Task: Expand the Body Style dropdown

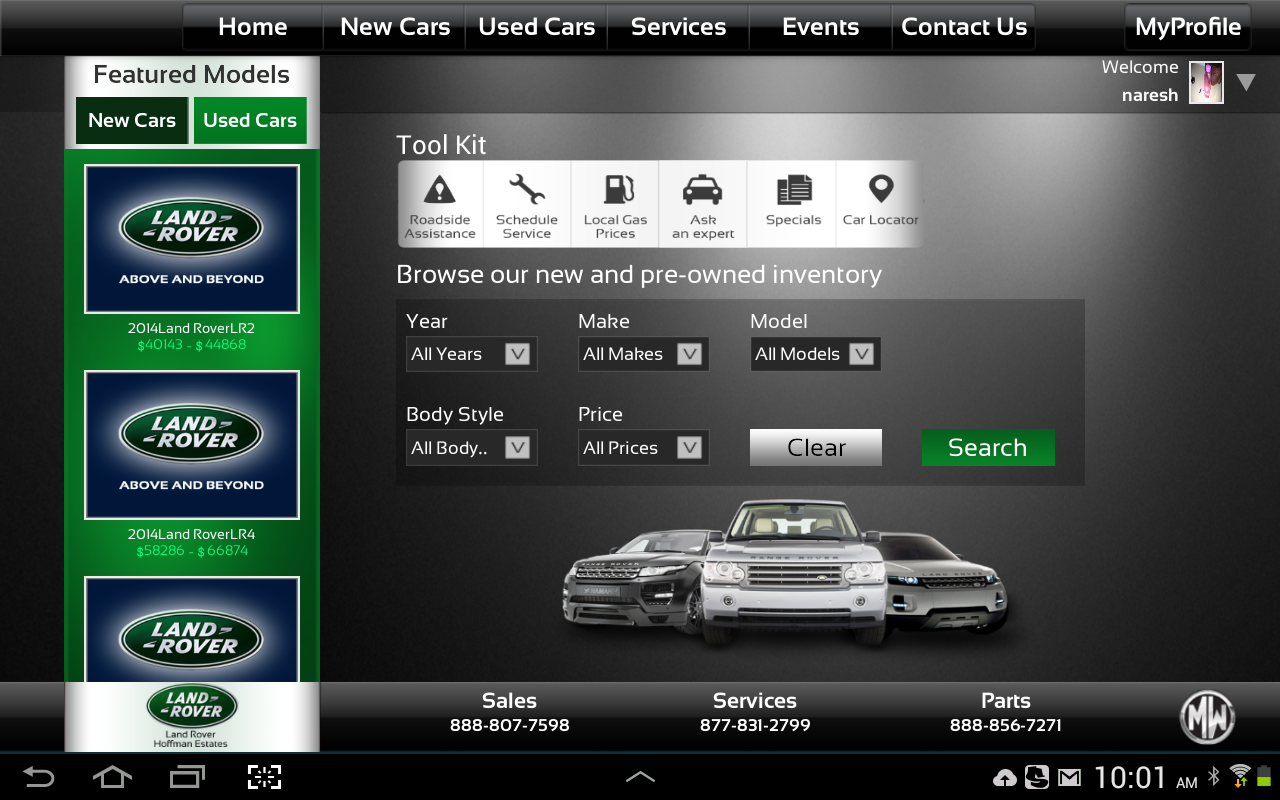Action: [471, 448]
